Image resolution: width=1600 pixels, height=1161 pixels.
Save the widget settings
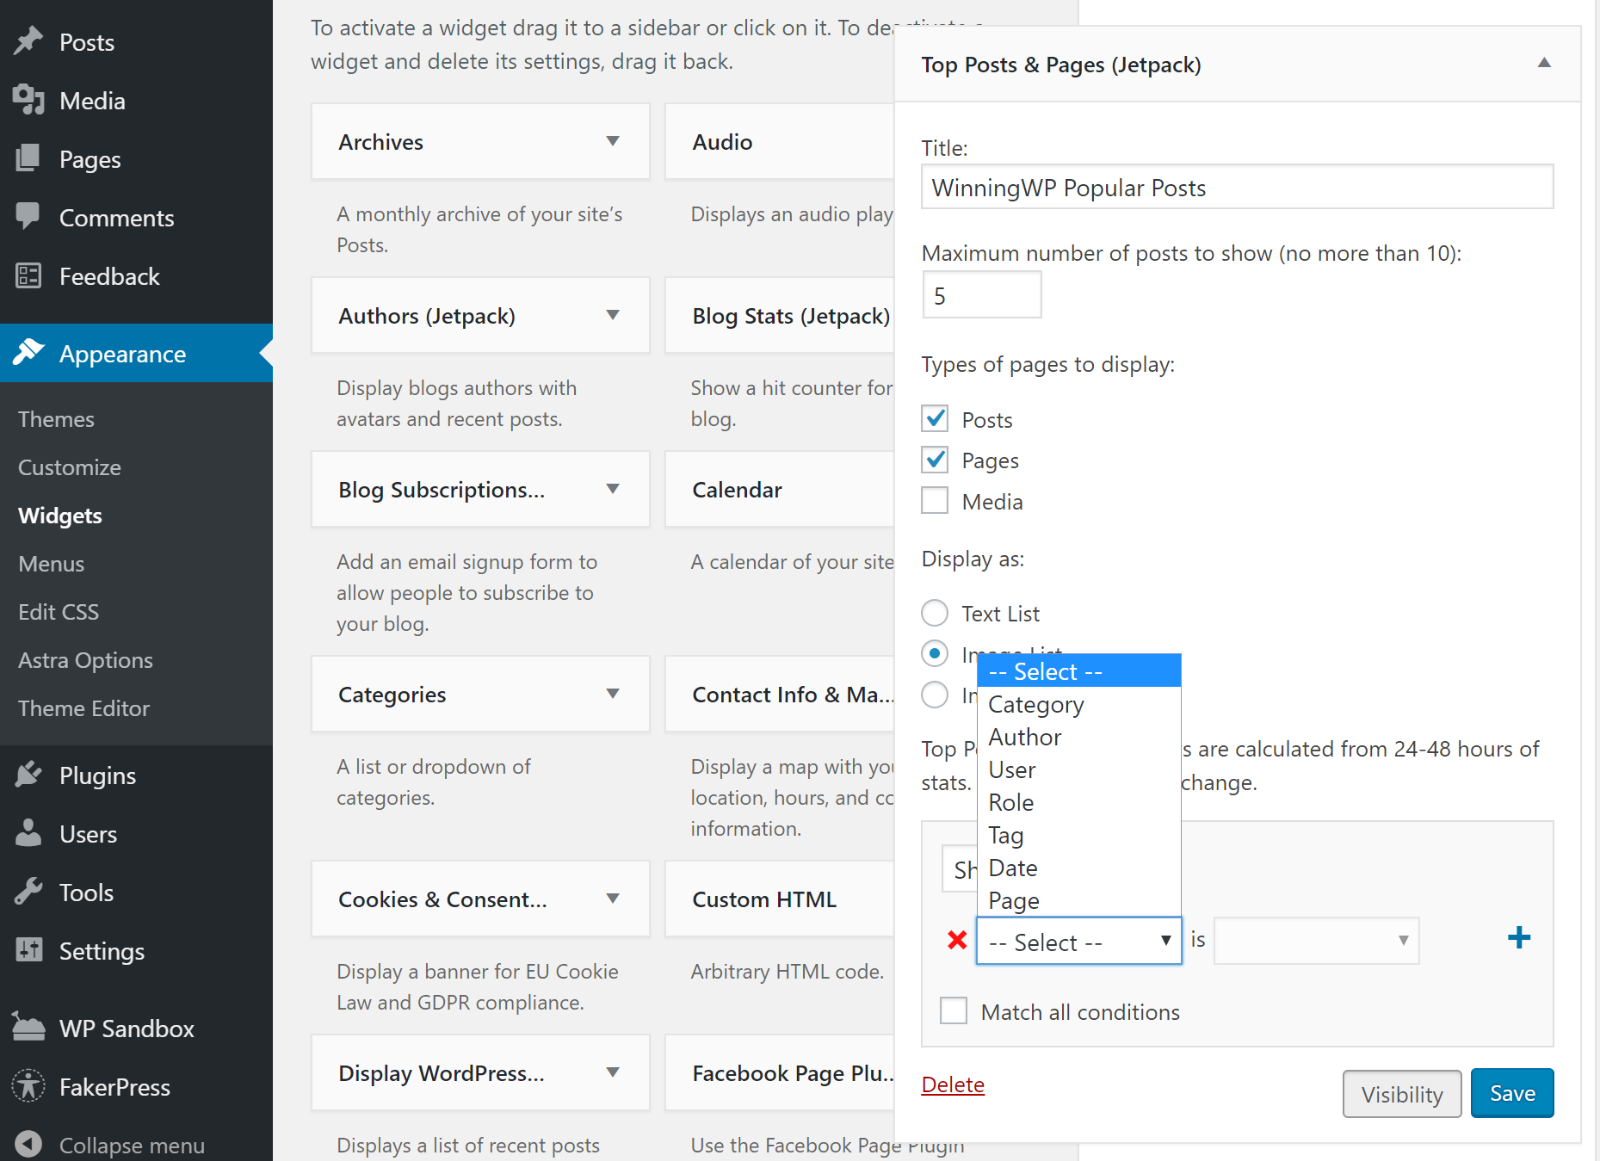(1512, 1093)
